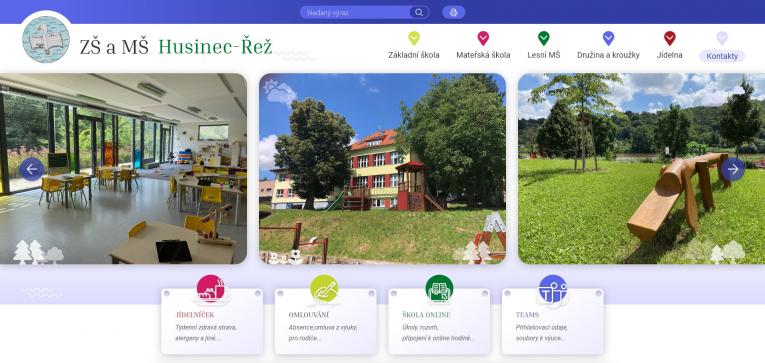Click the print icon in top bar
Viewport: 765px width, 363px height.
(453, 12)
